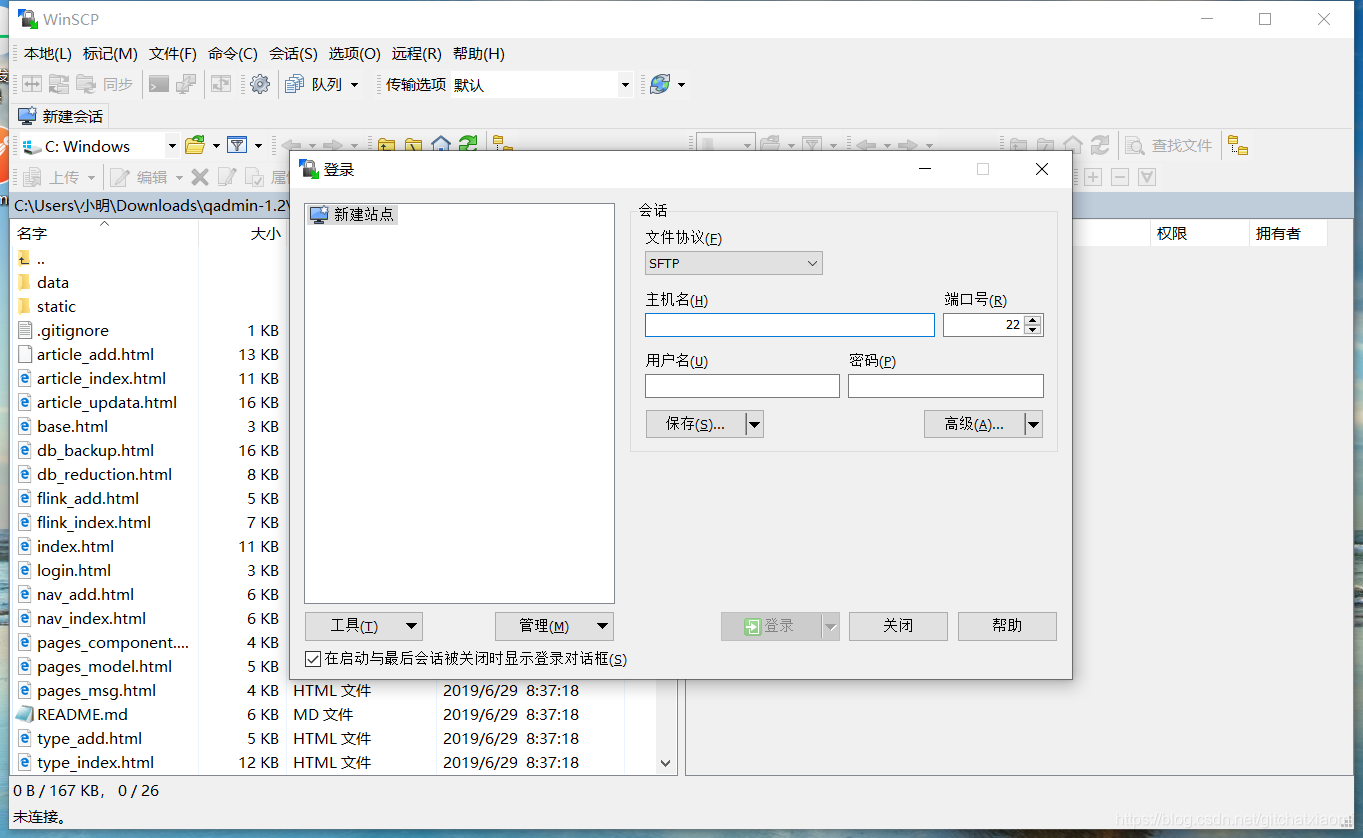Open the 远程(R) menu

[417, 54]
